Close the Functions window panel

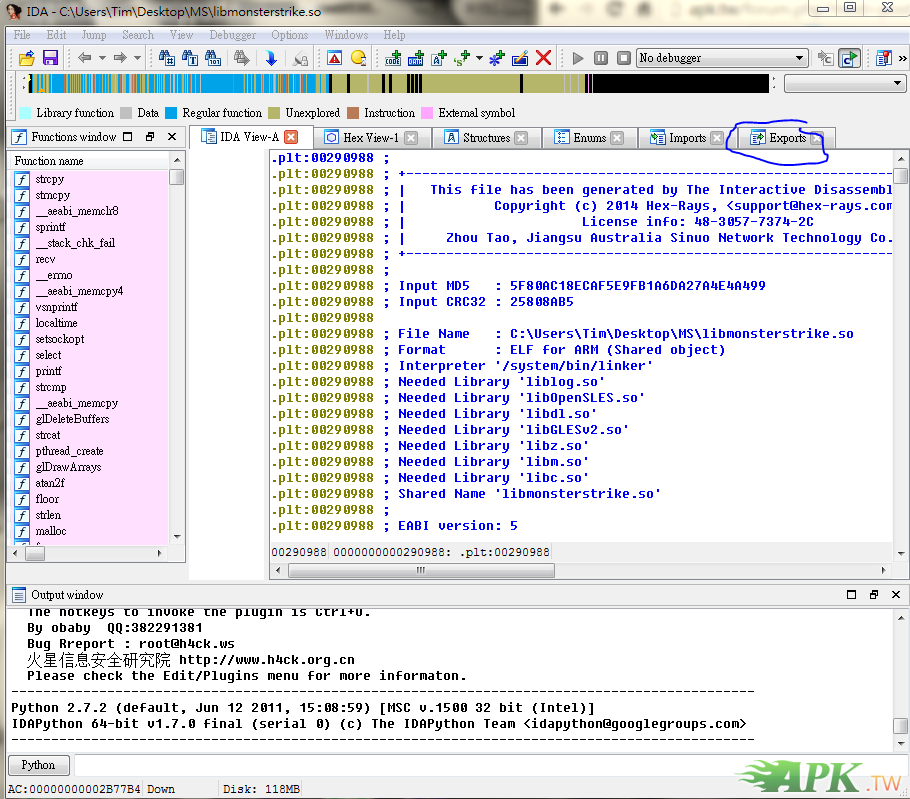[172, 137]
